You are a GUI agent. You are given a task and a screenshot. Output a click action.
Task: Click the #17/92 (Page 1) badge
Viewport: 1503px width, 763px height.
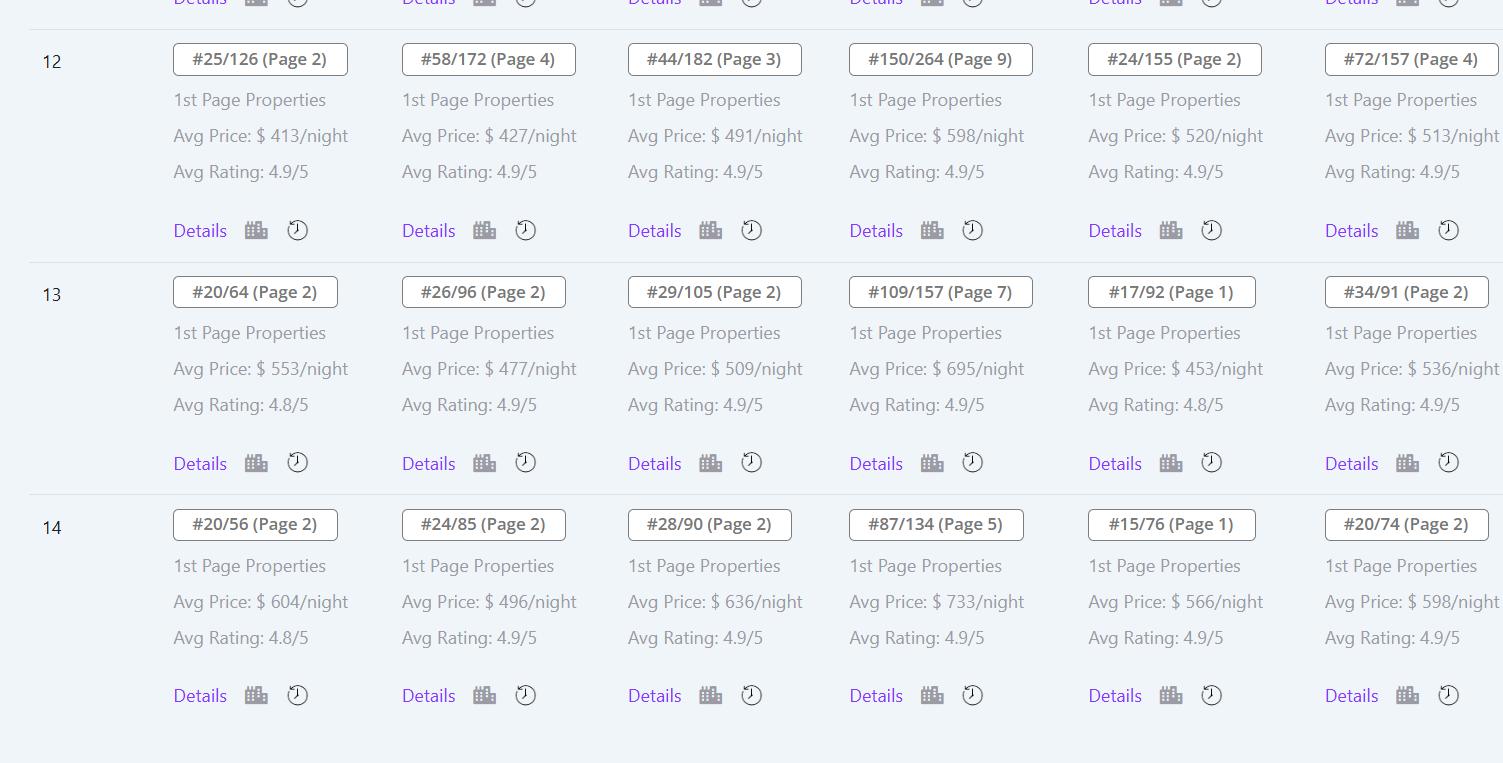click(x=1172, y=292)
